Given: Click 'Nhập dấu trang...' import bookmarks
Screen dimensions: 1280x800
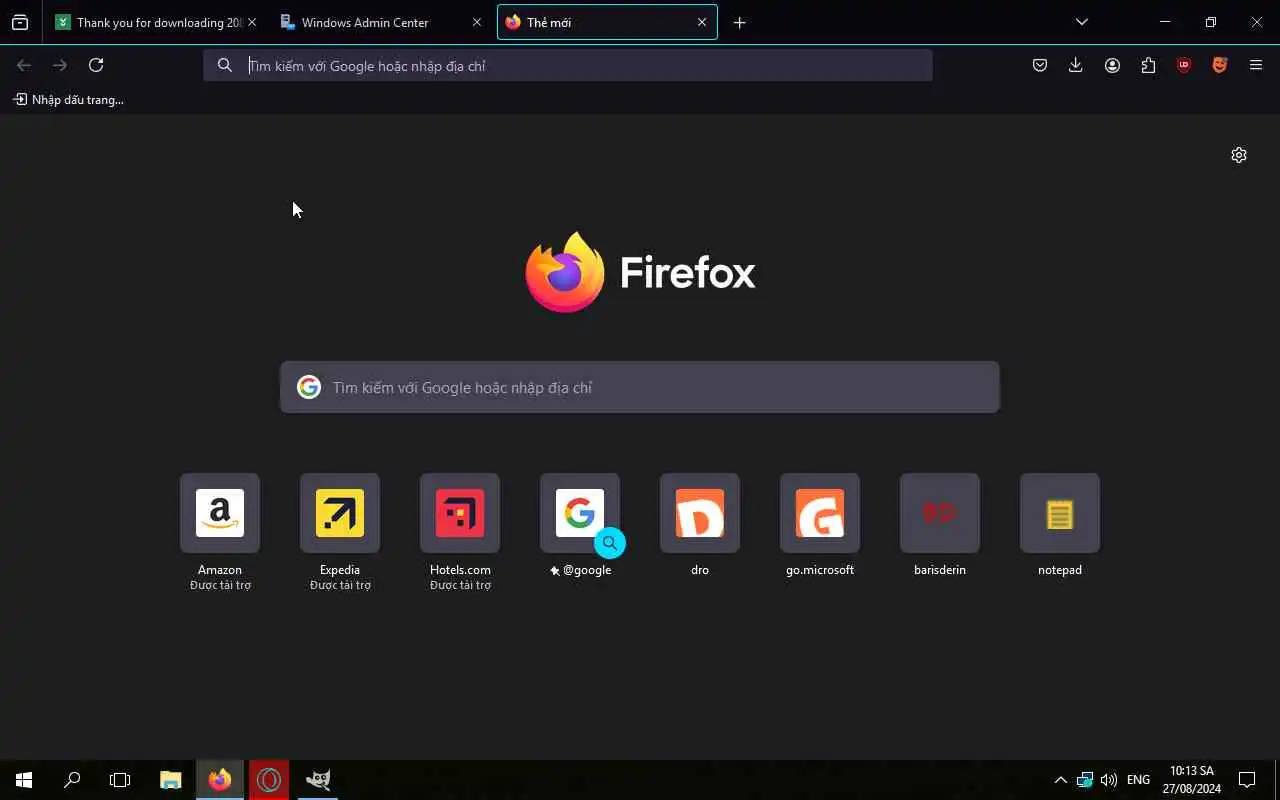Looking at the screenshot, I should click(68, 100).
